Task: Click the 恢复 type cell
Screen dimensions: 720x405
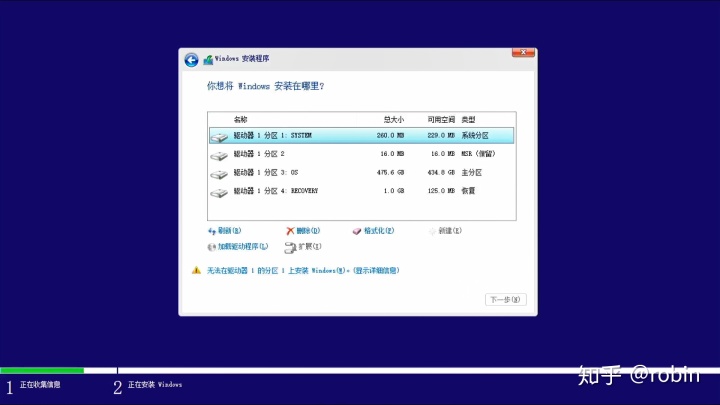Action: 468,191
